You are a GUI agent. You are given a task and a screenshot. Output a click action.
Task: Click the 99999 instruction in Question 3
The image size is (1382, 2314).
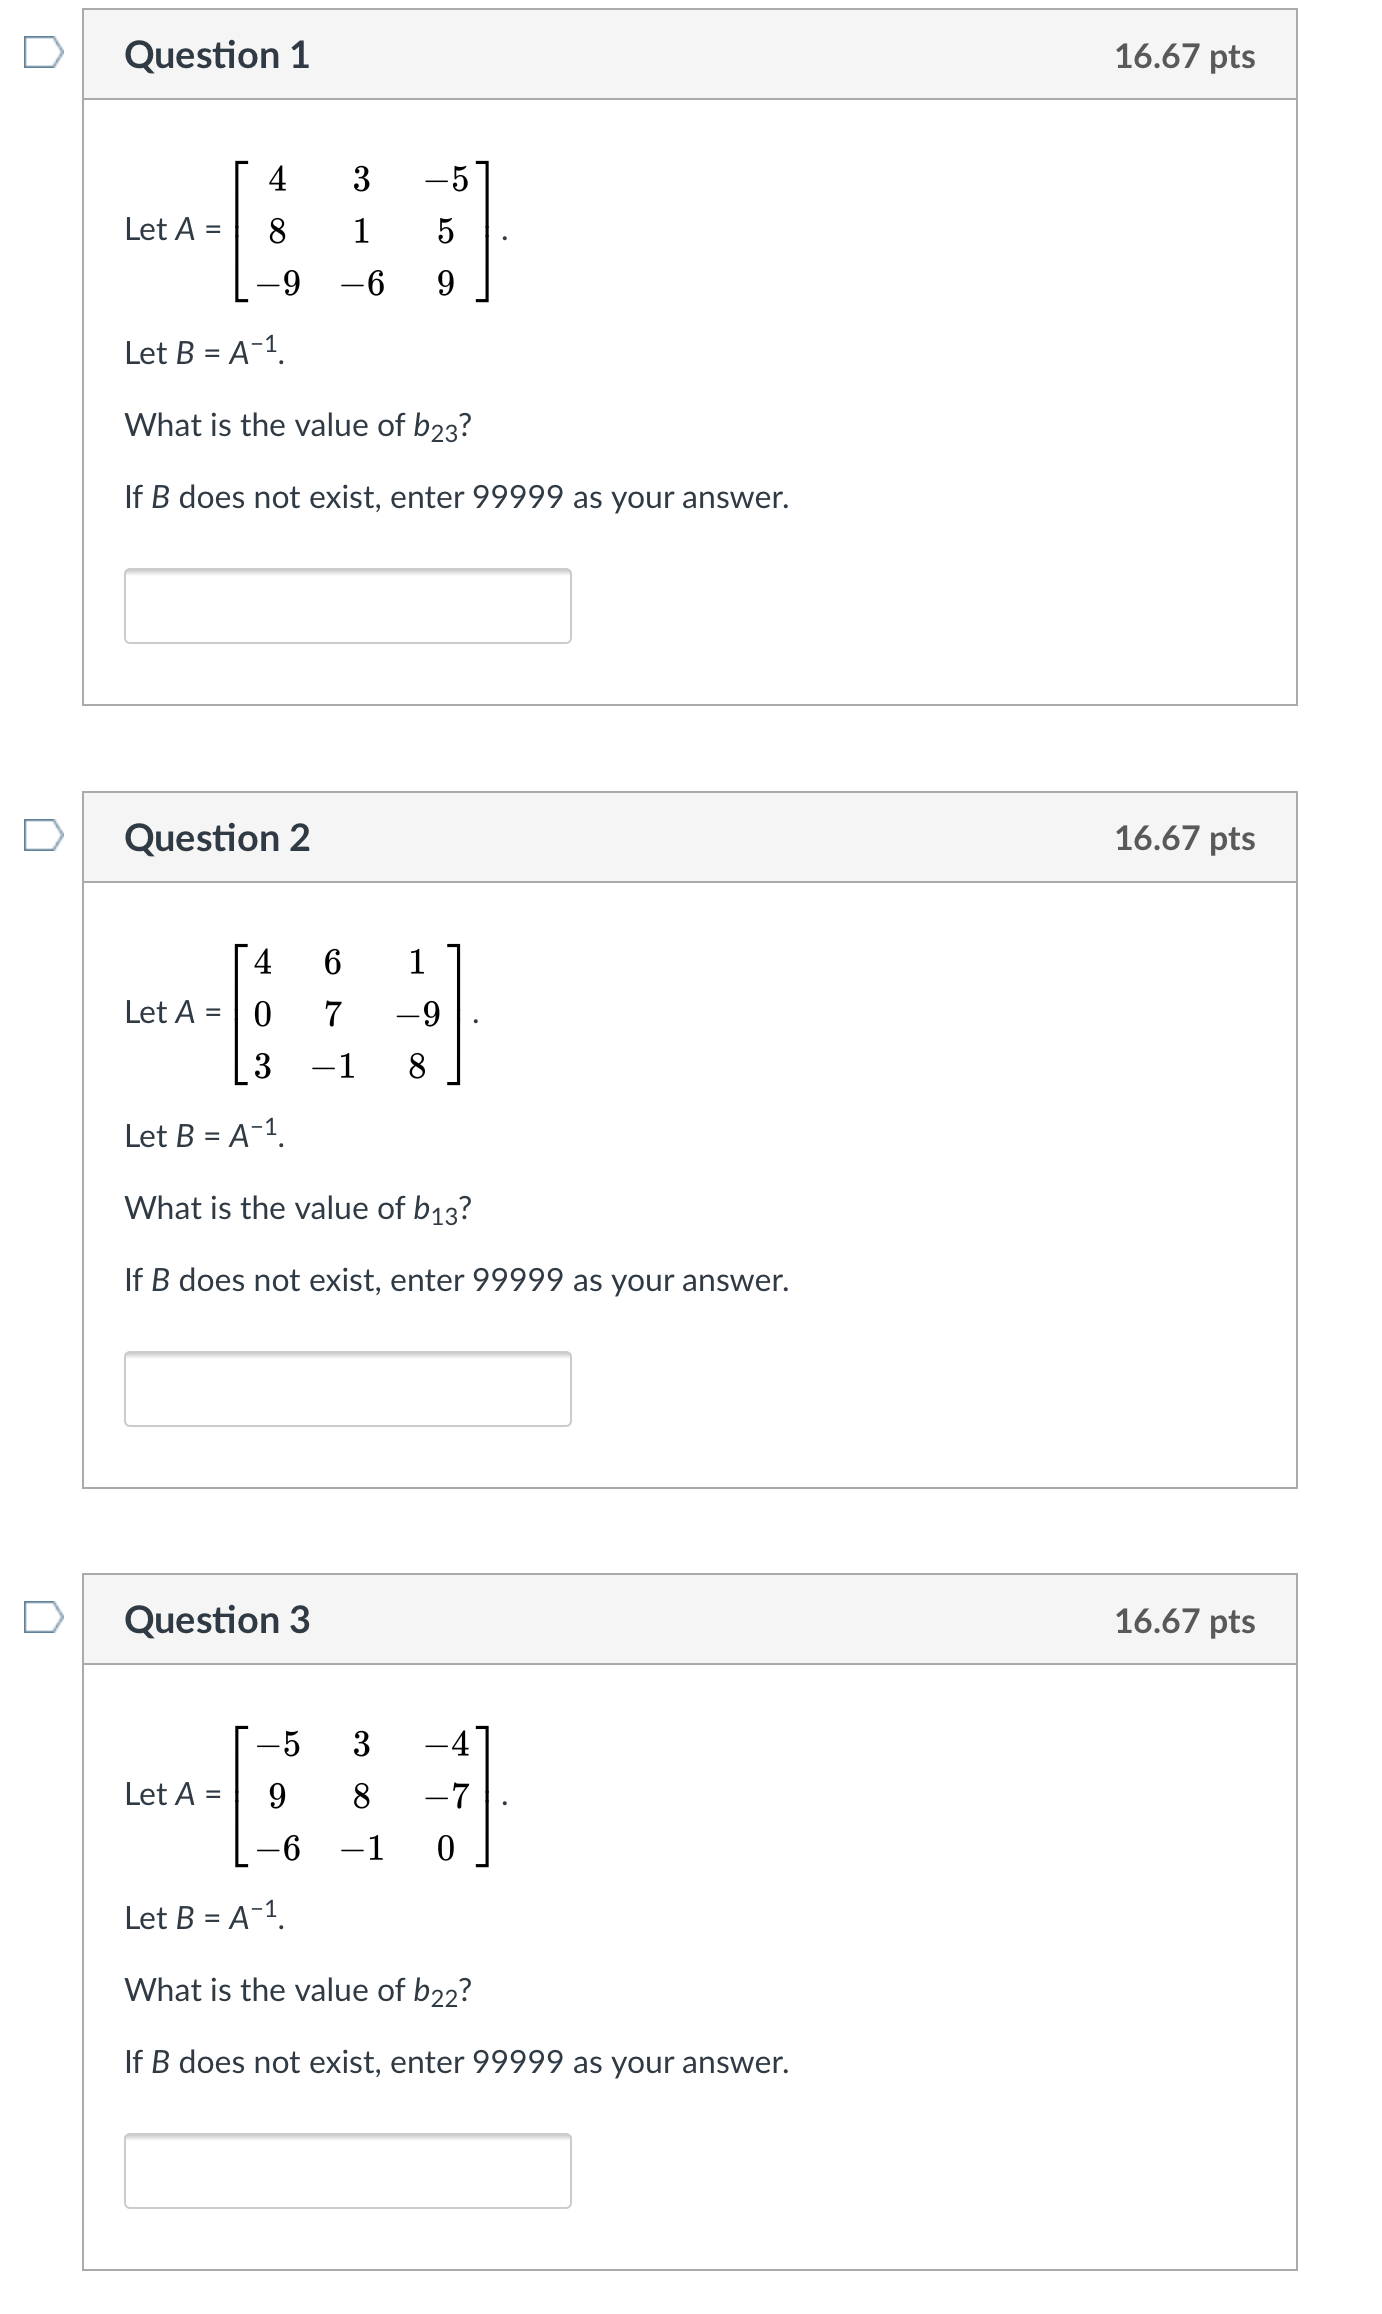[x=457, y=2062]
